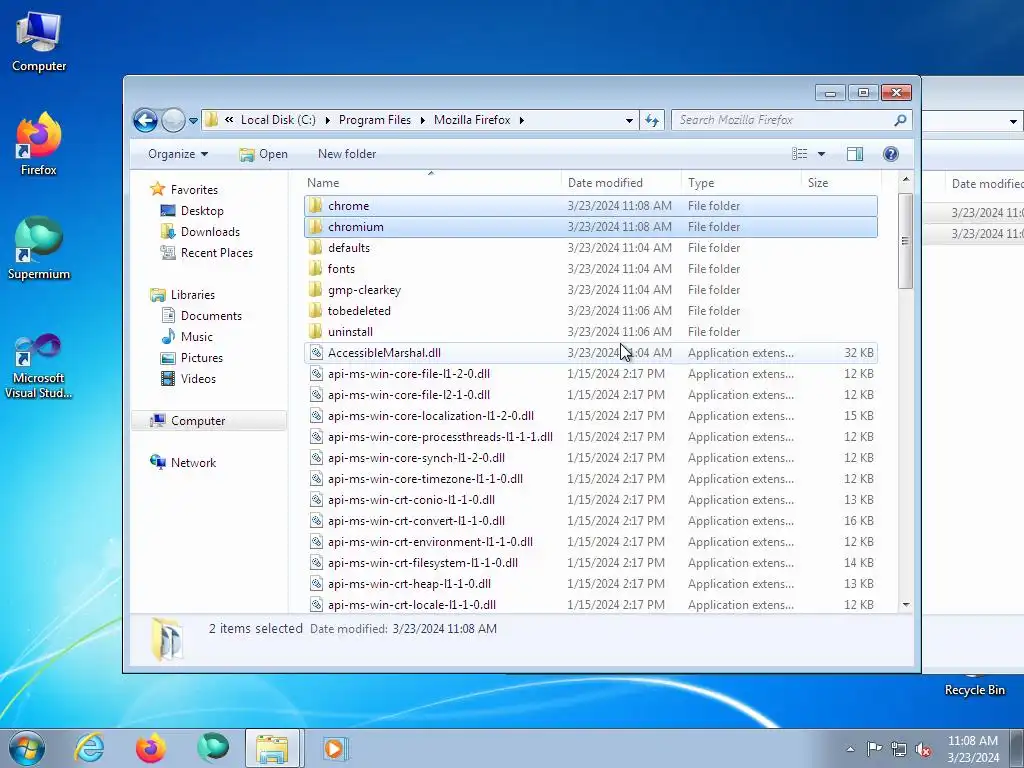Click the file list scrollbar up arrow
The width and height of the screenshot is (1024, 768).
pos(906,179)
